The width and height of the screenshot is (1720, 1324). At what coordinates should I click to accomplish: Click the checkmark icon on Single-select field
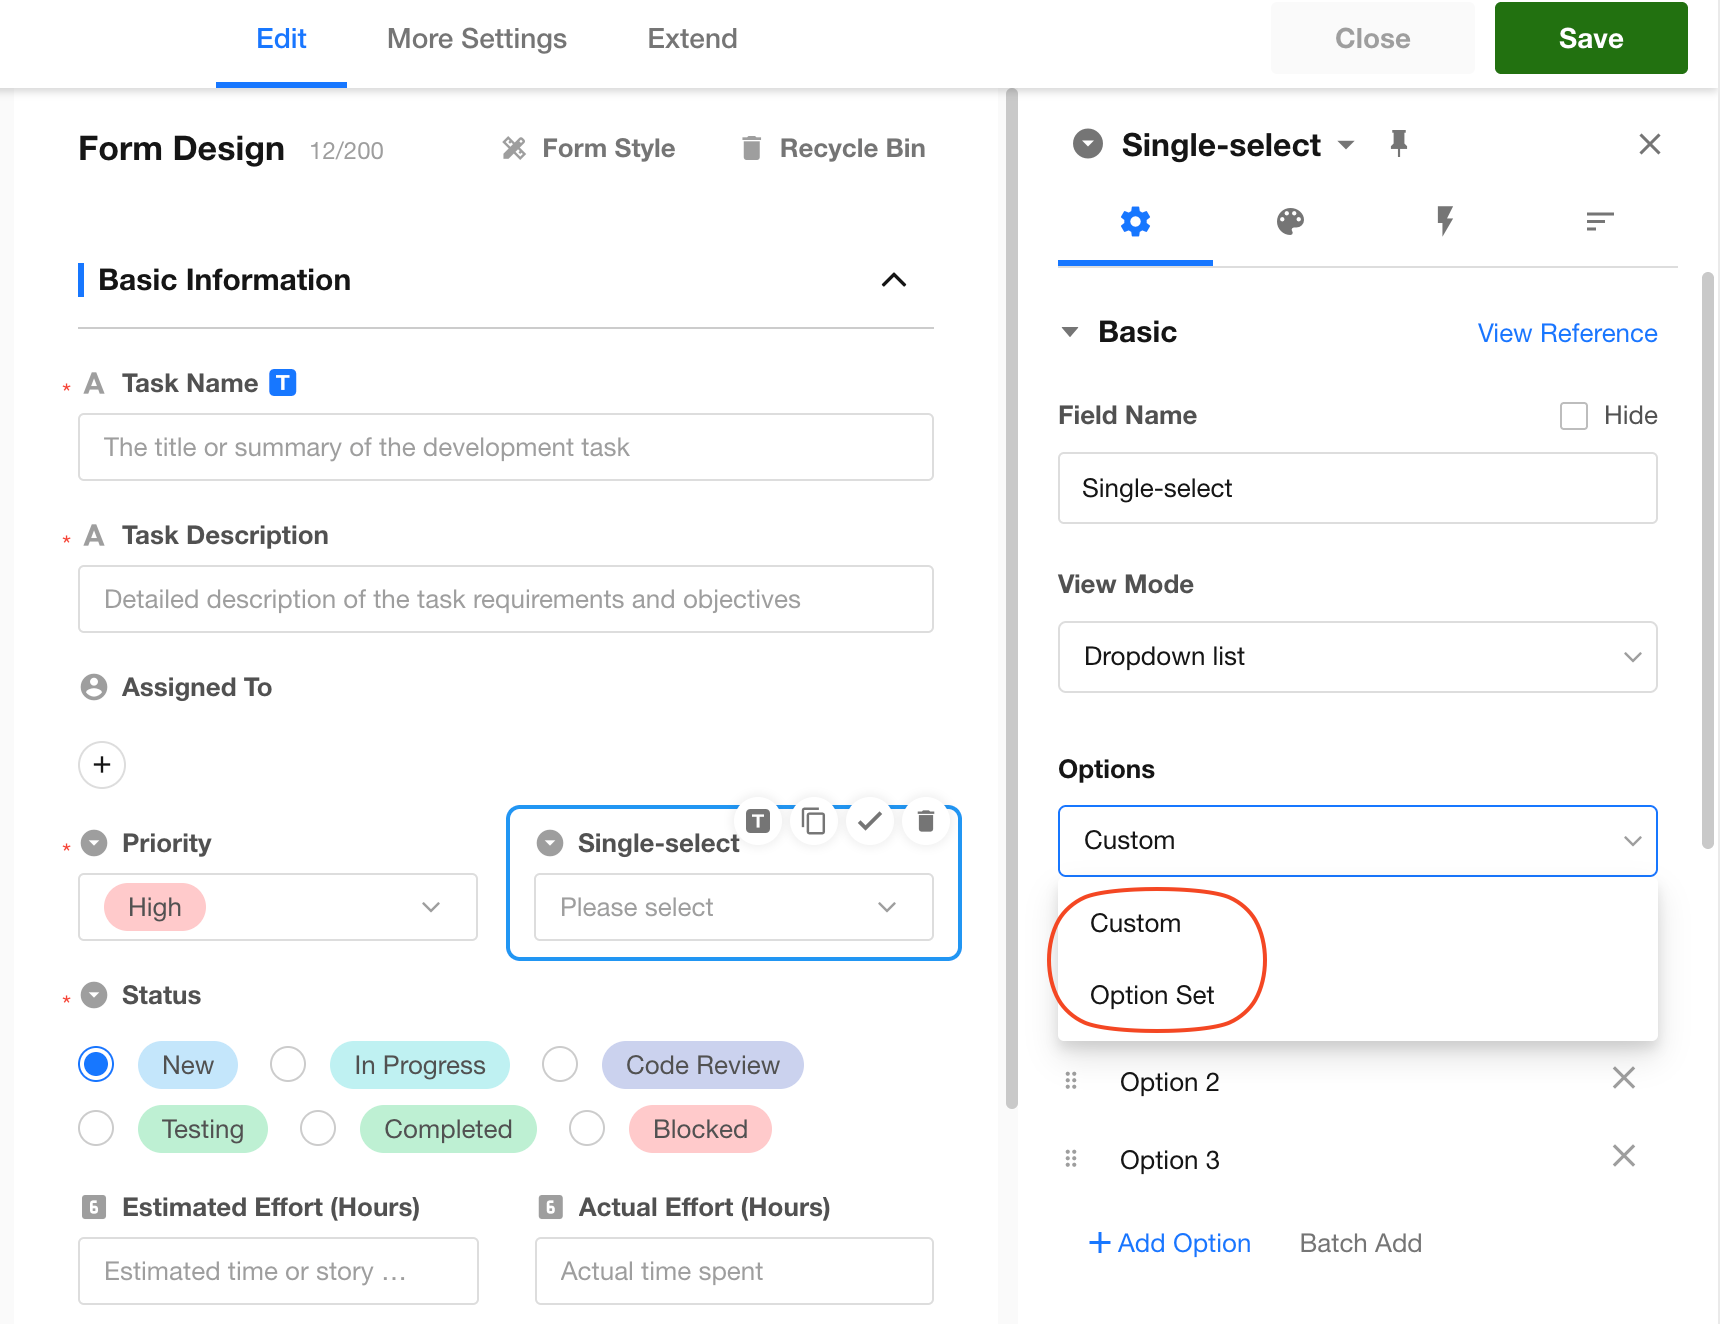tap(870, 821)
